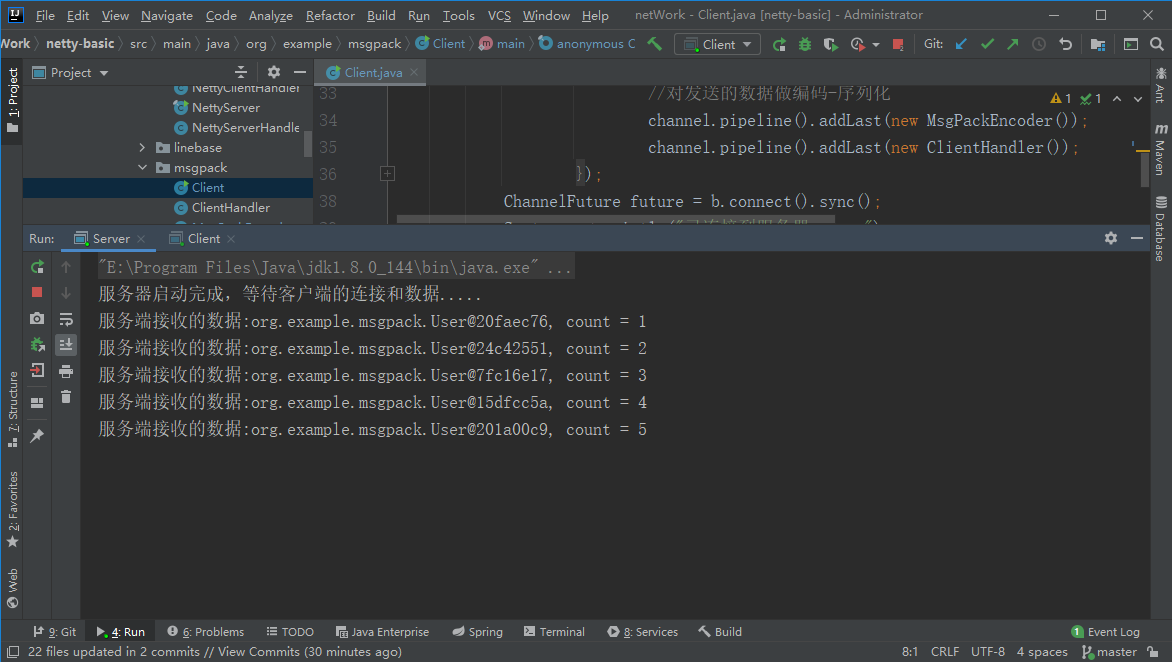Select ClientHandler in project tree
This screenshot has width=1172, height=662.
point(230,208)
